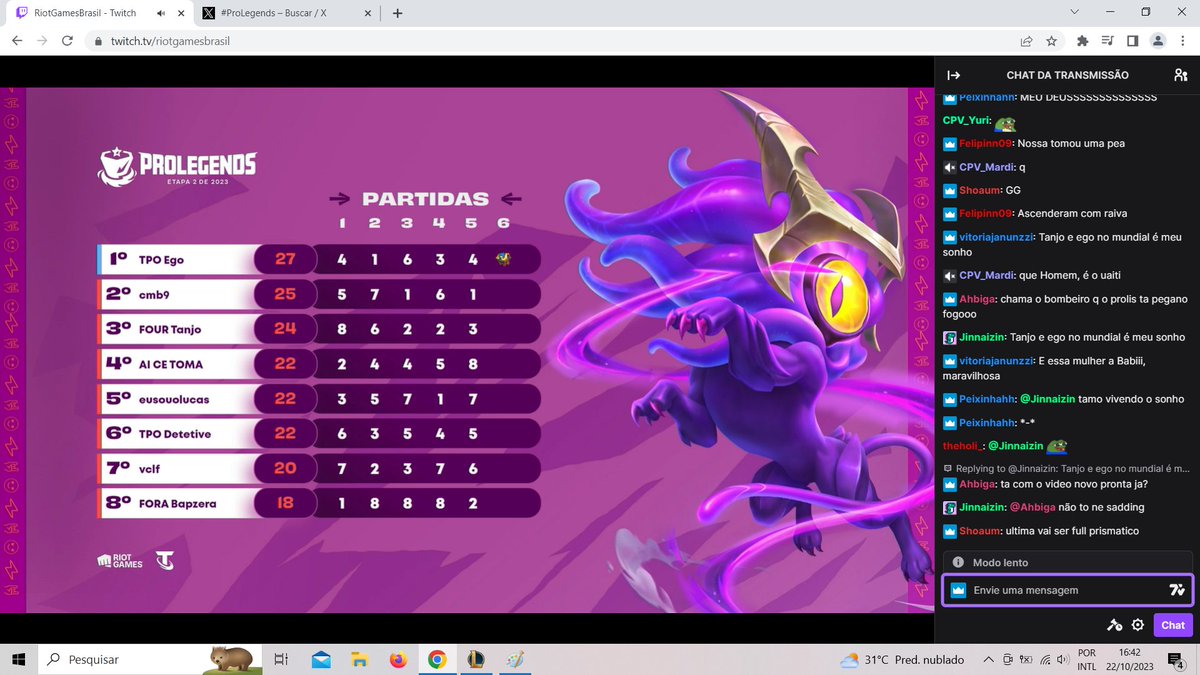Click the Replying to @Jinnaizin reply preview
The height and width of the screenshot is (675, 1200).
[x=1067, y=468]
